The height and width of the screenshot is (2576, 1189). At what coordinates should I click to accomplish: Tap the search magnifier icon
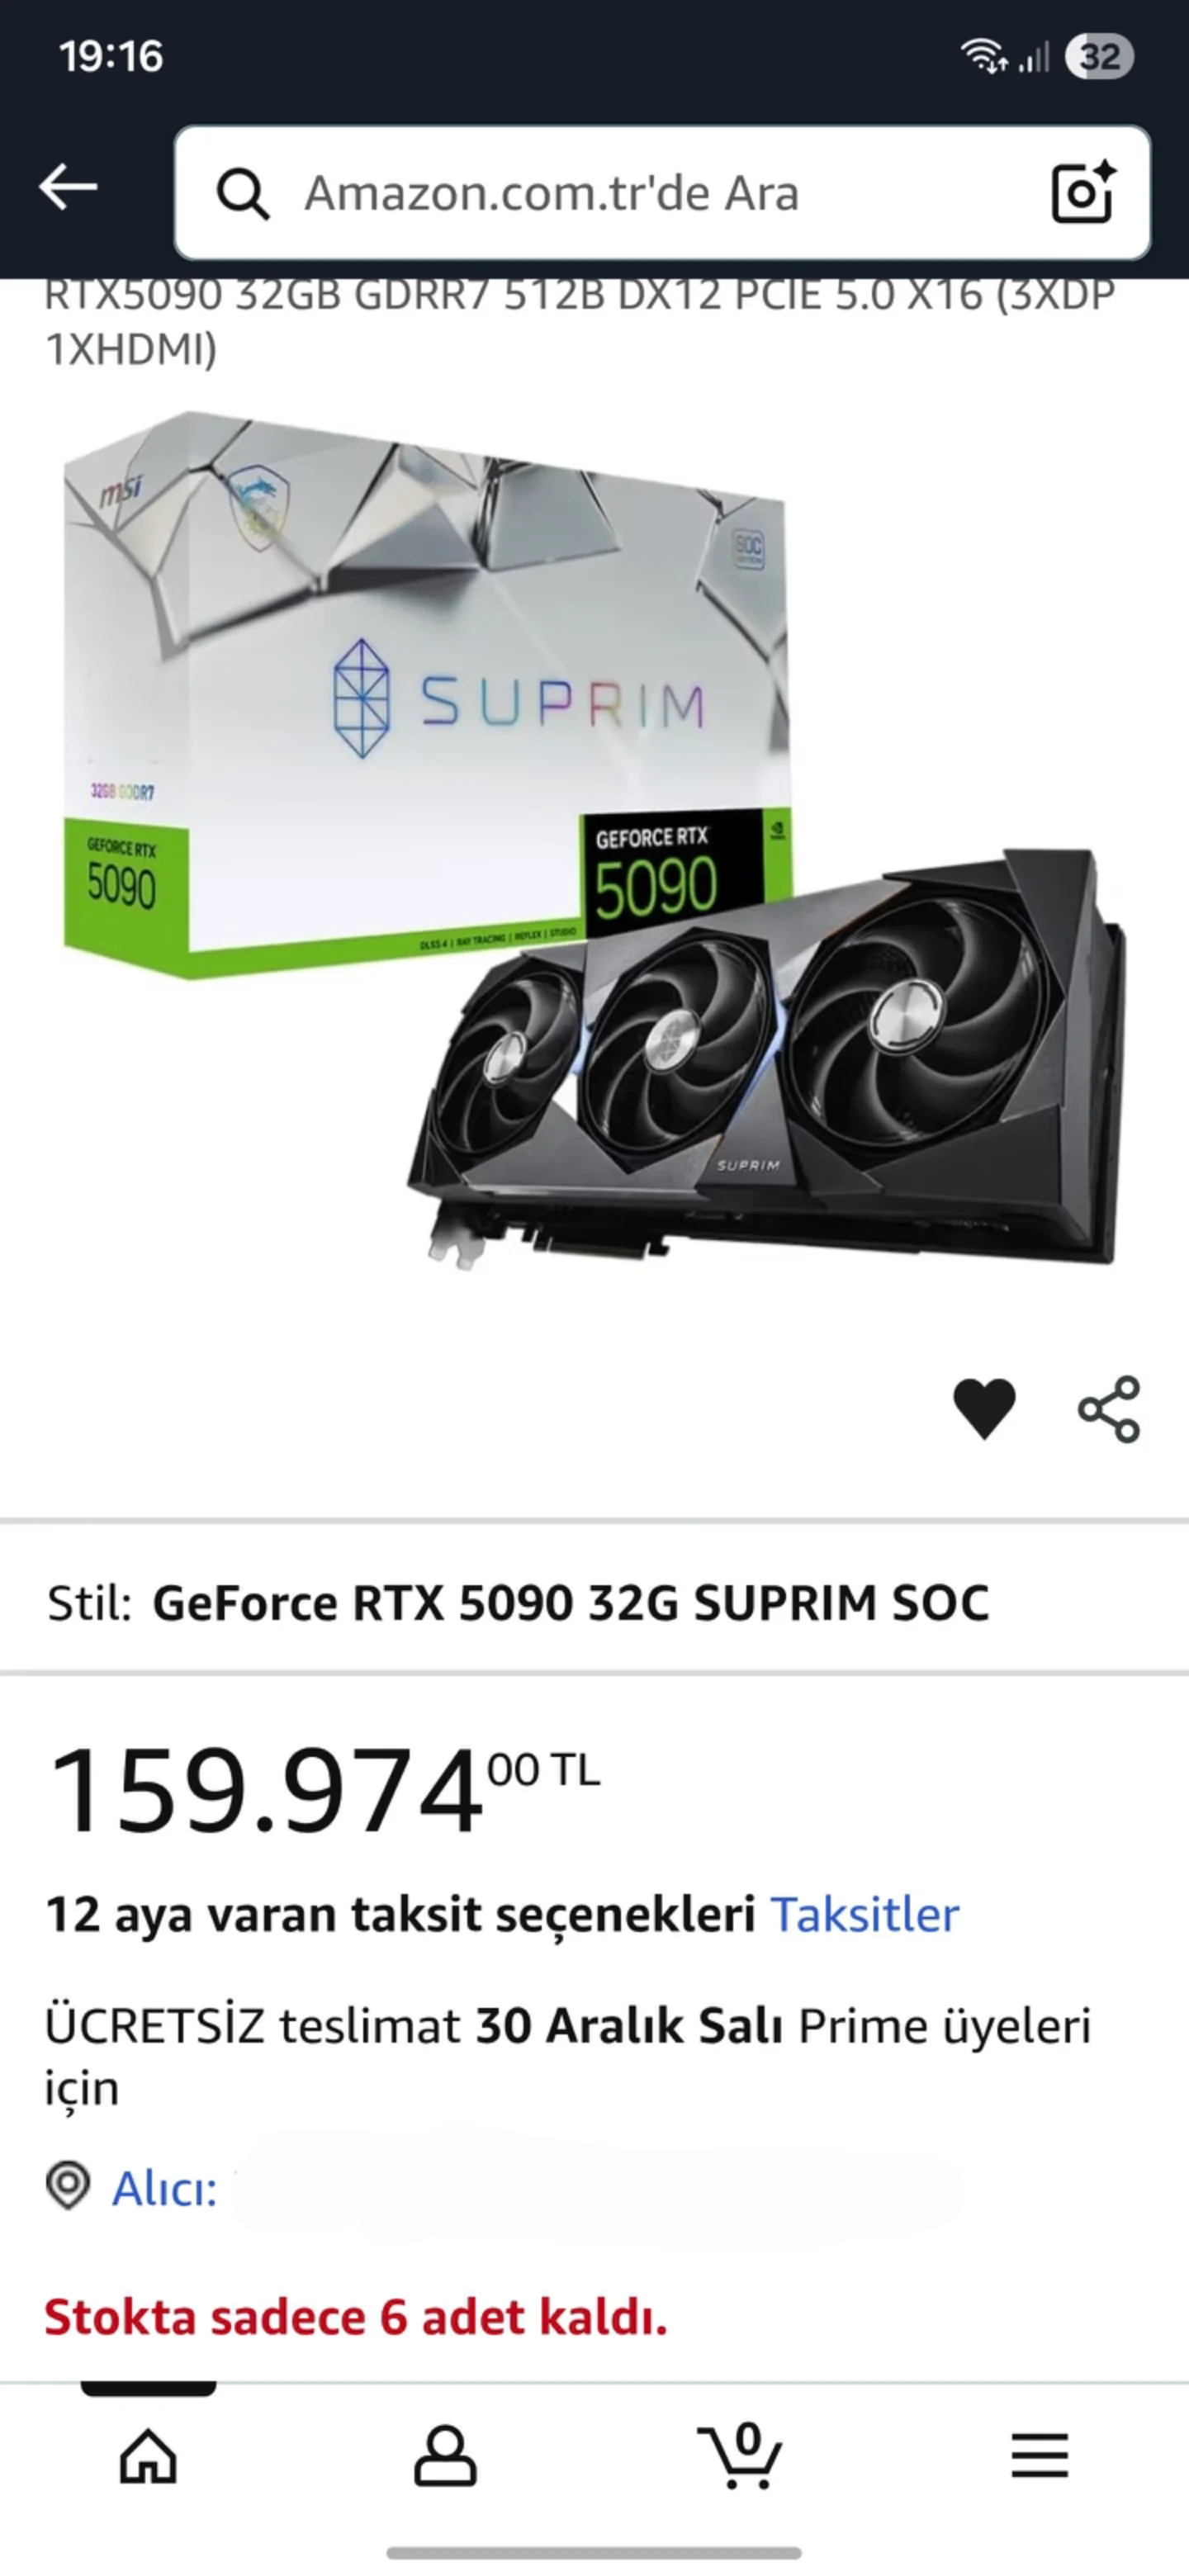tap(242, 193)
